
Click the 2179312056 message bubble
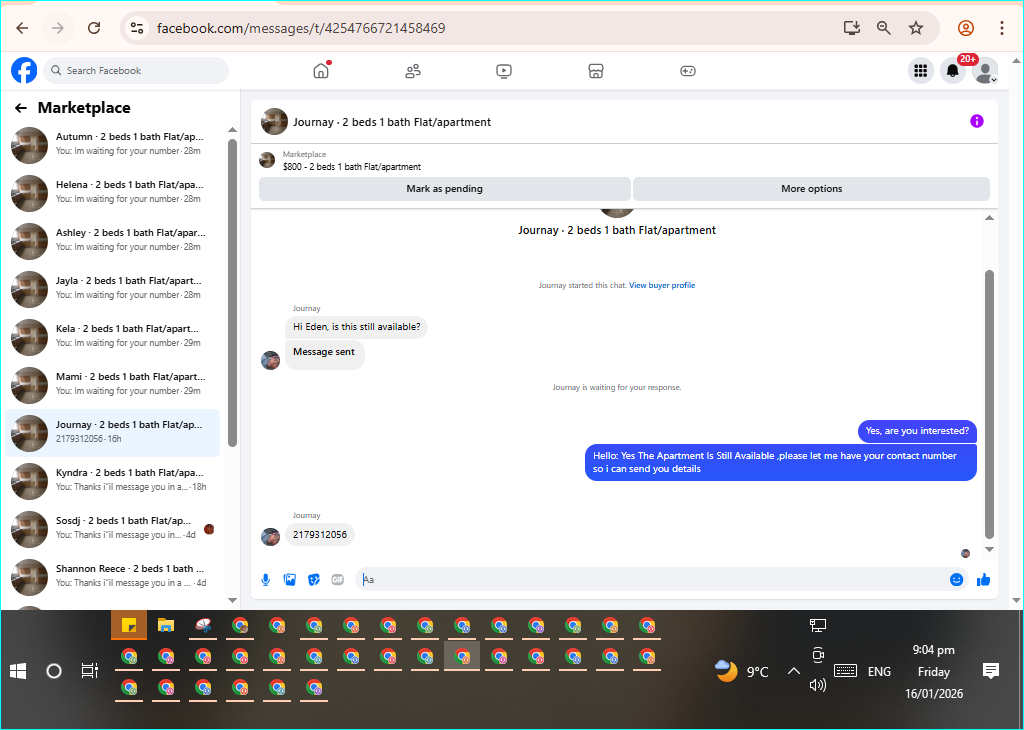click(x=320, y=535)
